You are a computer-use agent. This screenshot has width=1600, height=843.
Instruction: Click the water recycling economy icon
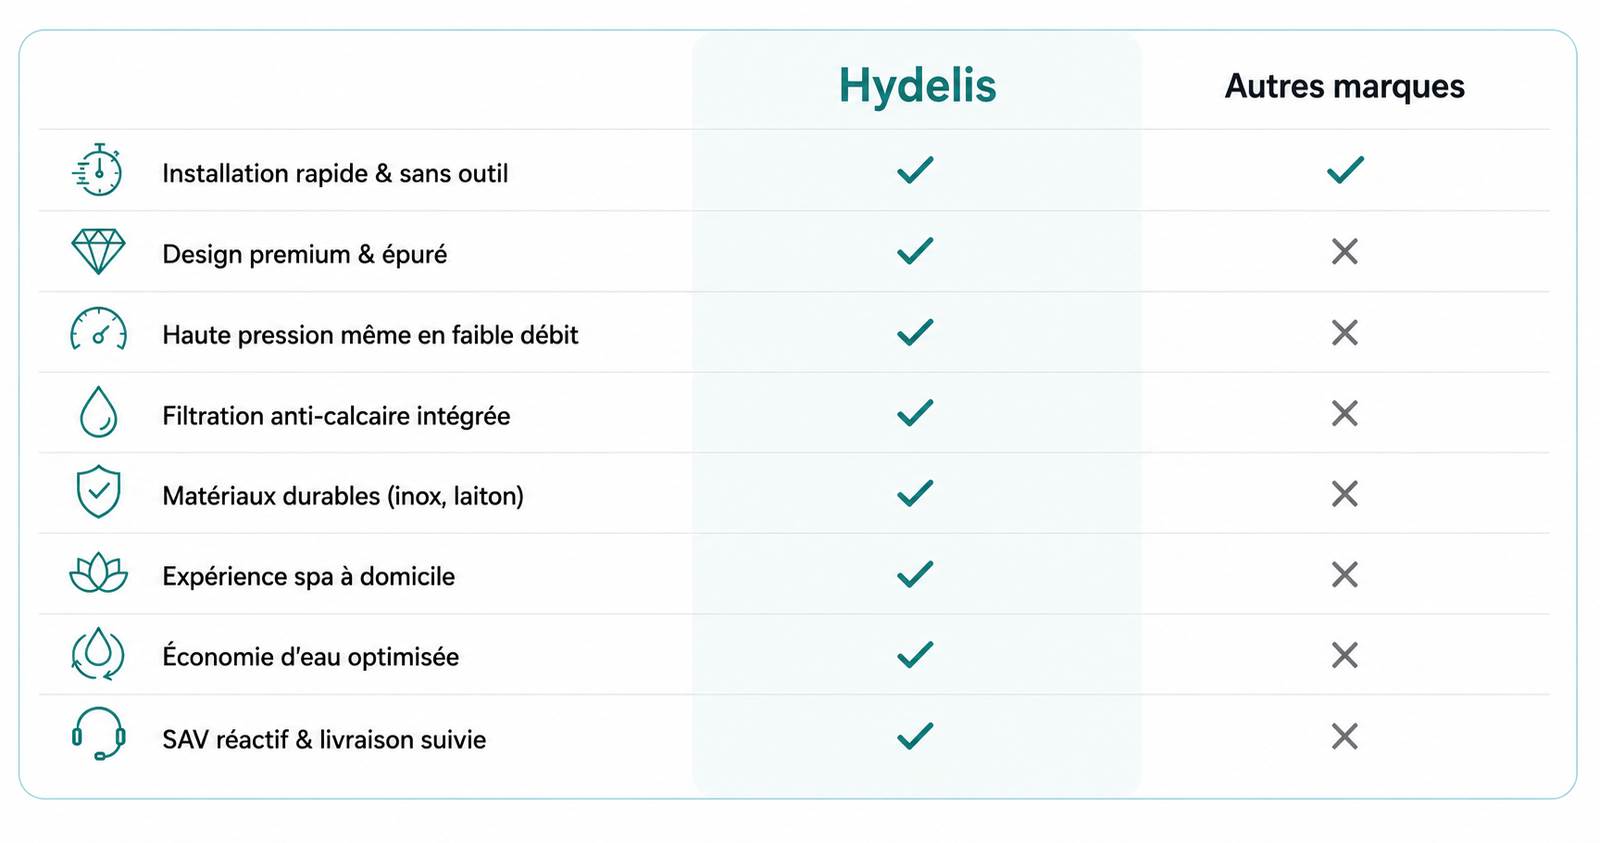[x=98, y=654]
